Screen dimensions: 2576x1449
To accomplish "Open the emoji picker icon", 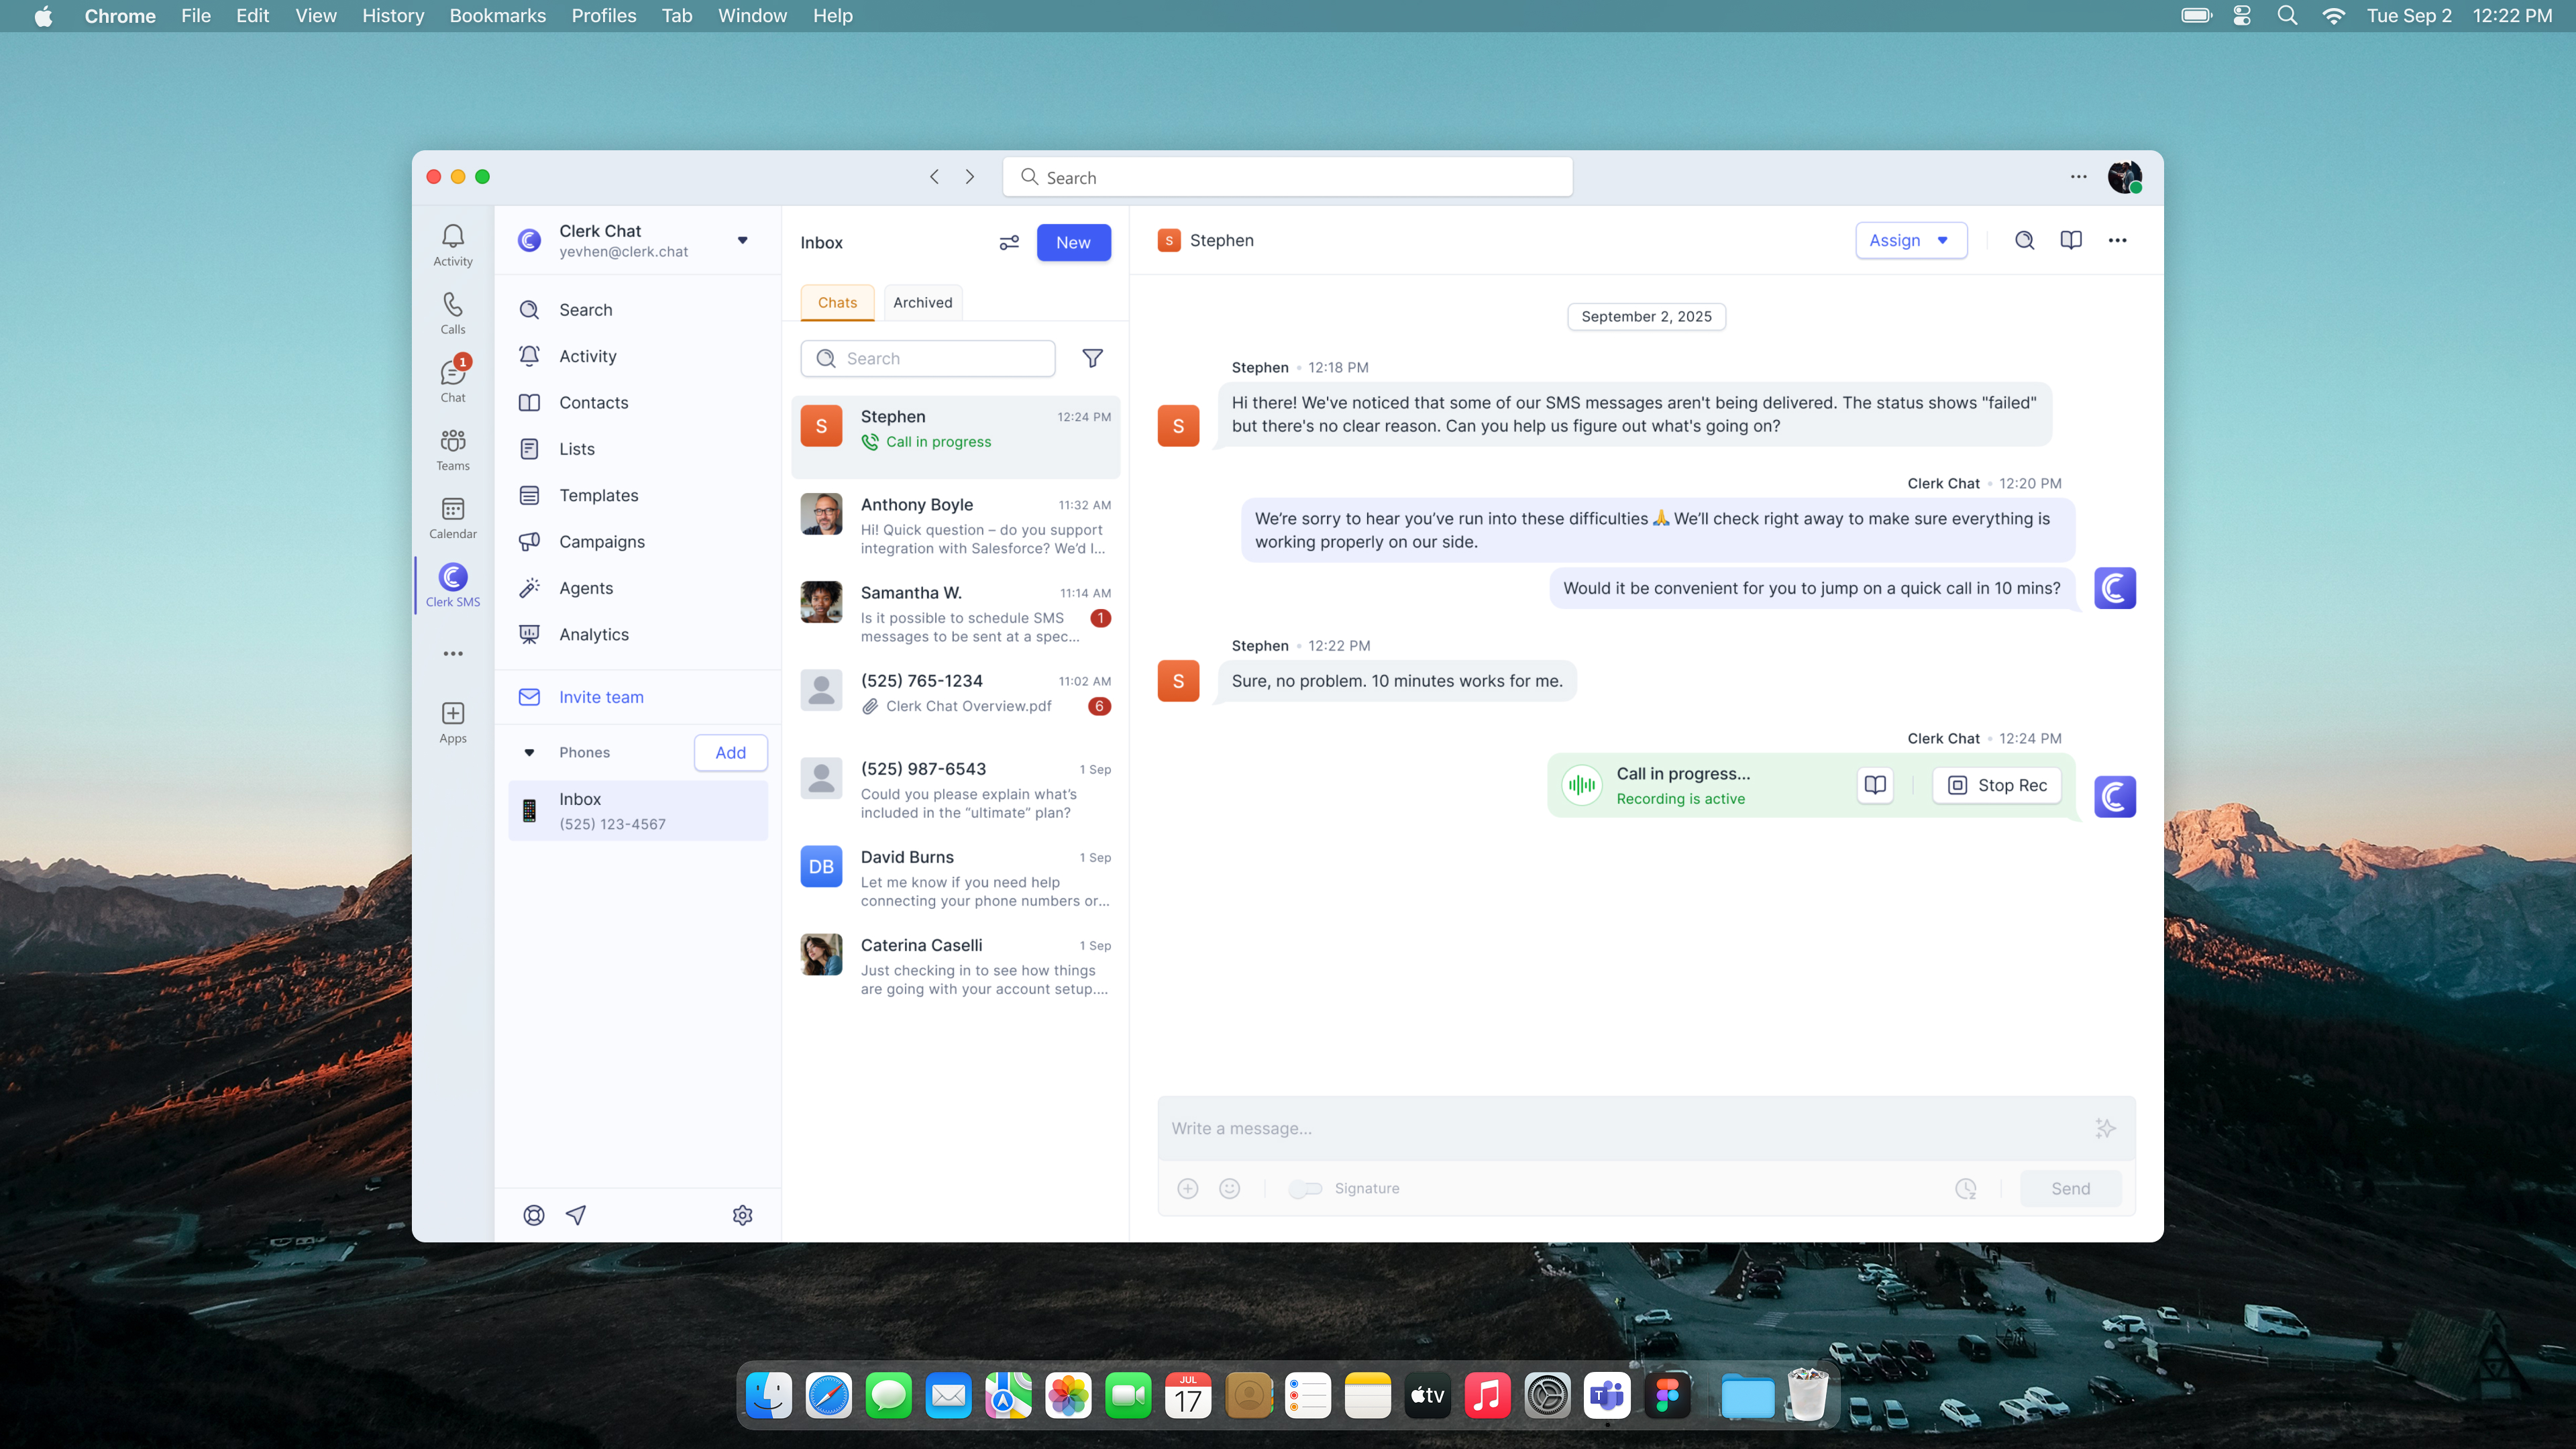I will point(1229,1188).
